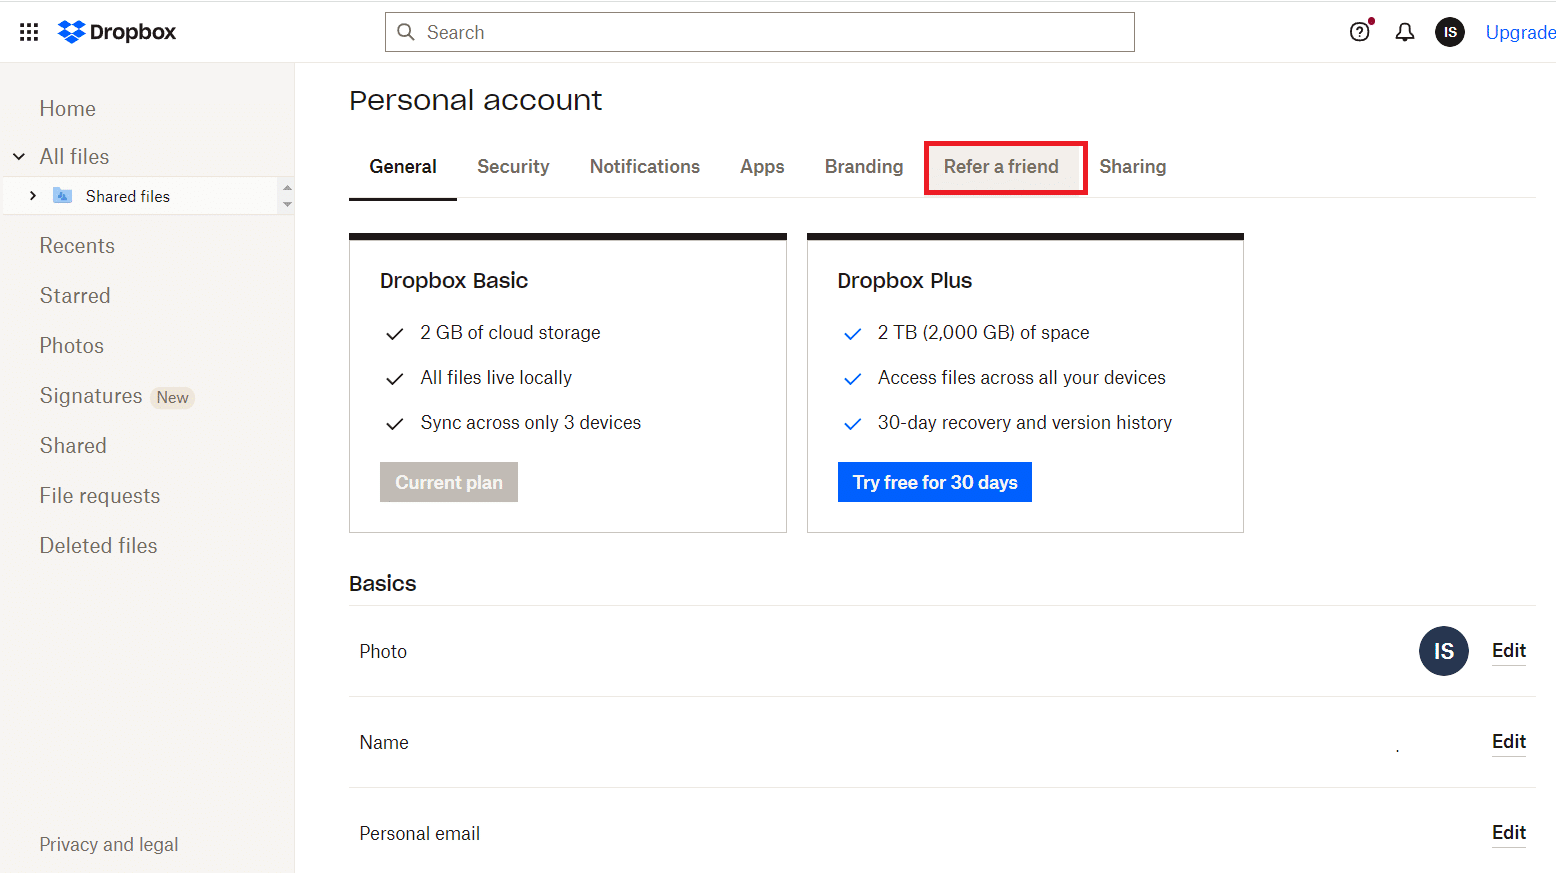Open the help question mark icon
The width and height of the screenshot is (1556, 873).
pos(1359,32)
